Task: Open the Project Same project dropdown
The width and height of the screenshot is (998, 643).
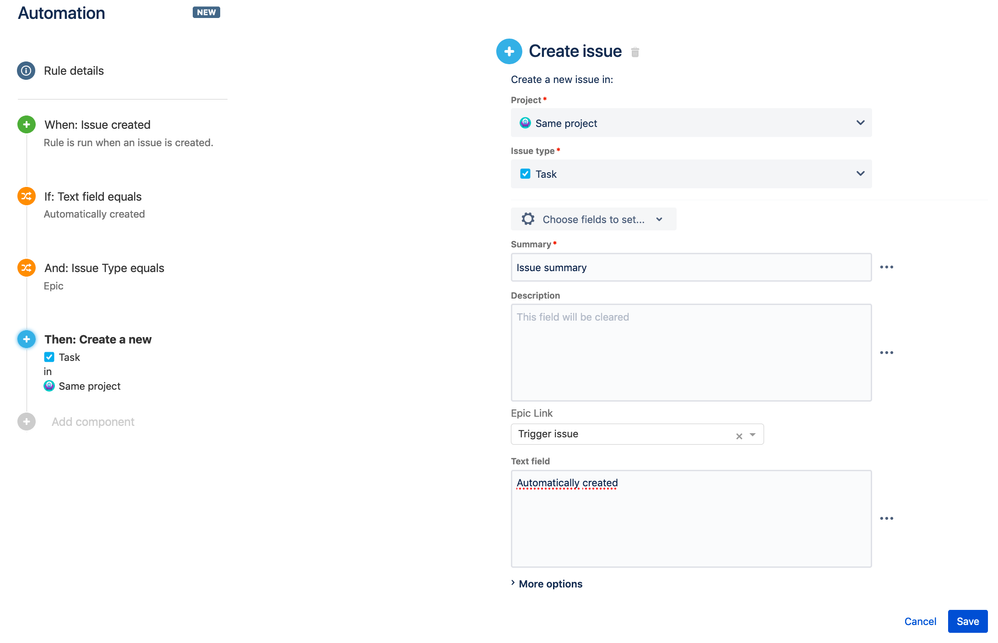Action: click(x=691, y=123)
